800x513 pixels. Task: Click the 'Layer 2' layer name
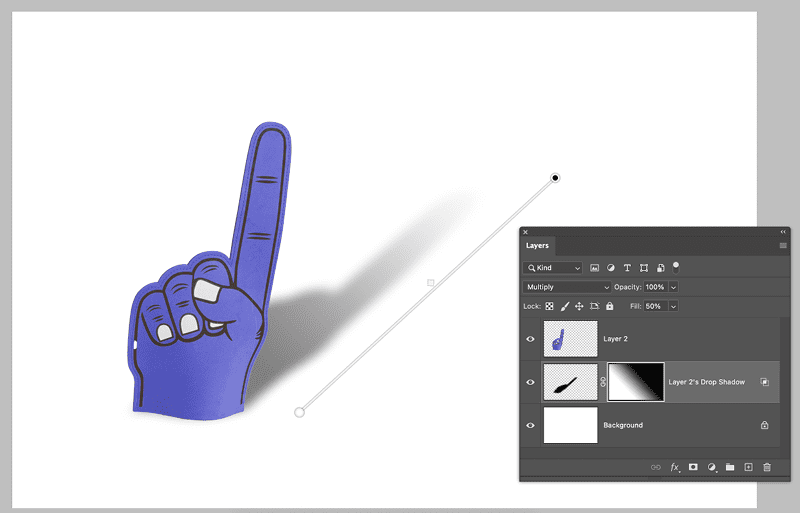[x=615, y=339]
